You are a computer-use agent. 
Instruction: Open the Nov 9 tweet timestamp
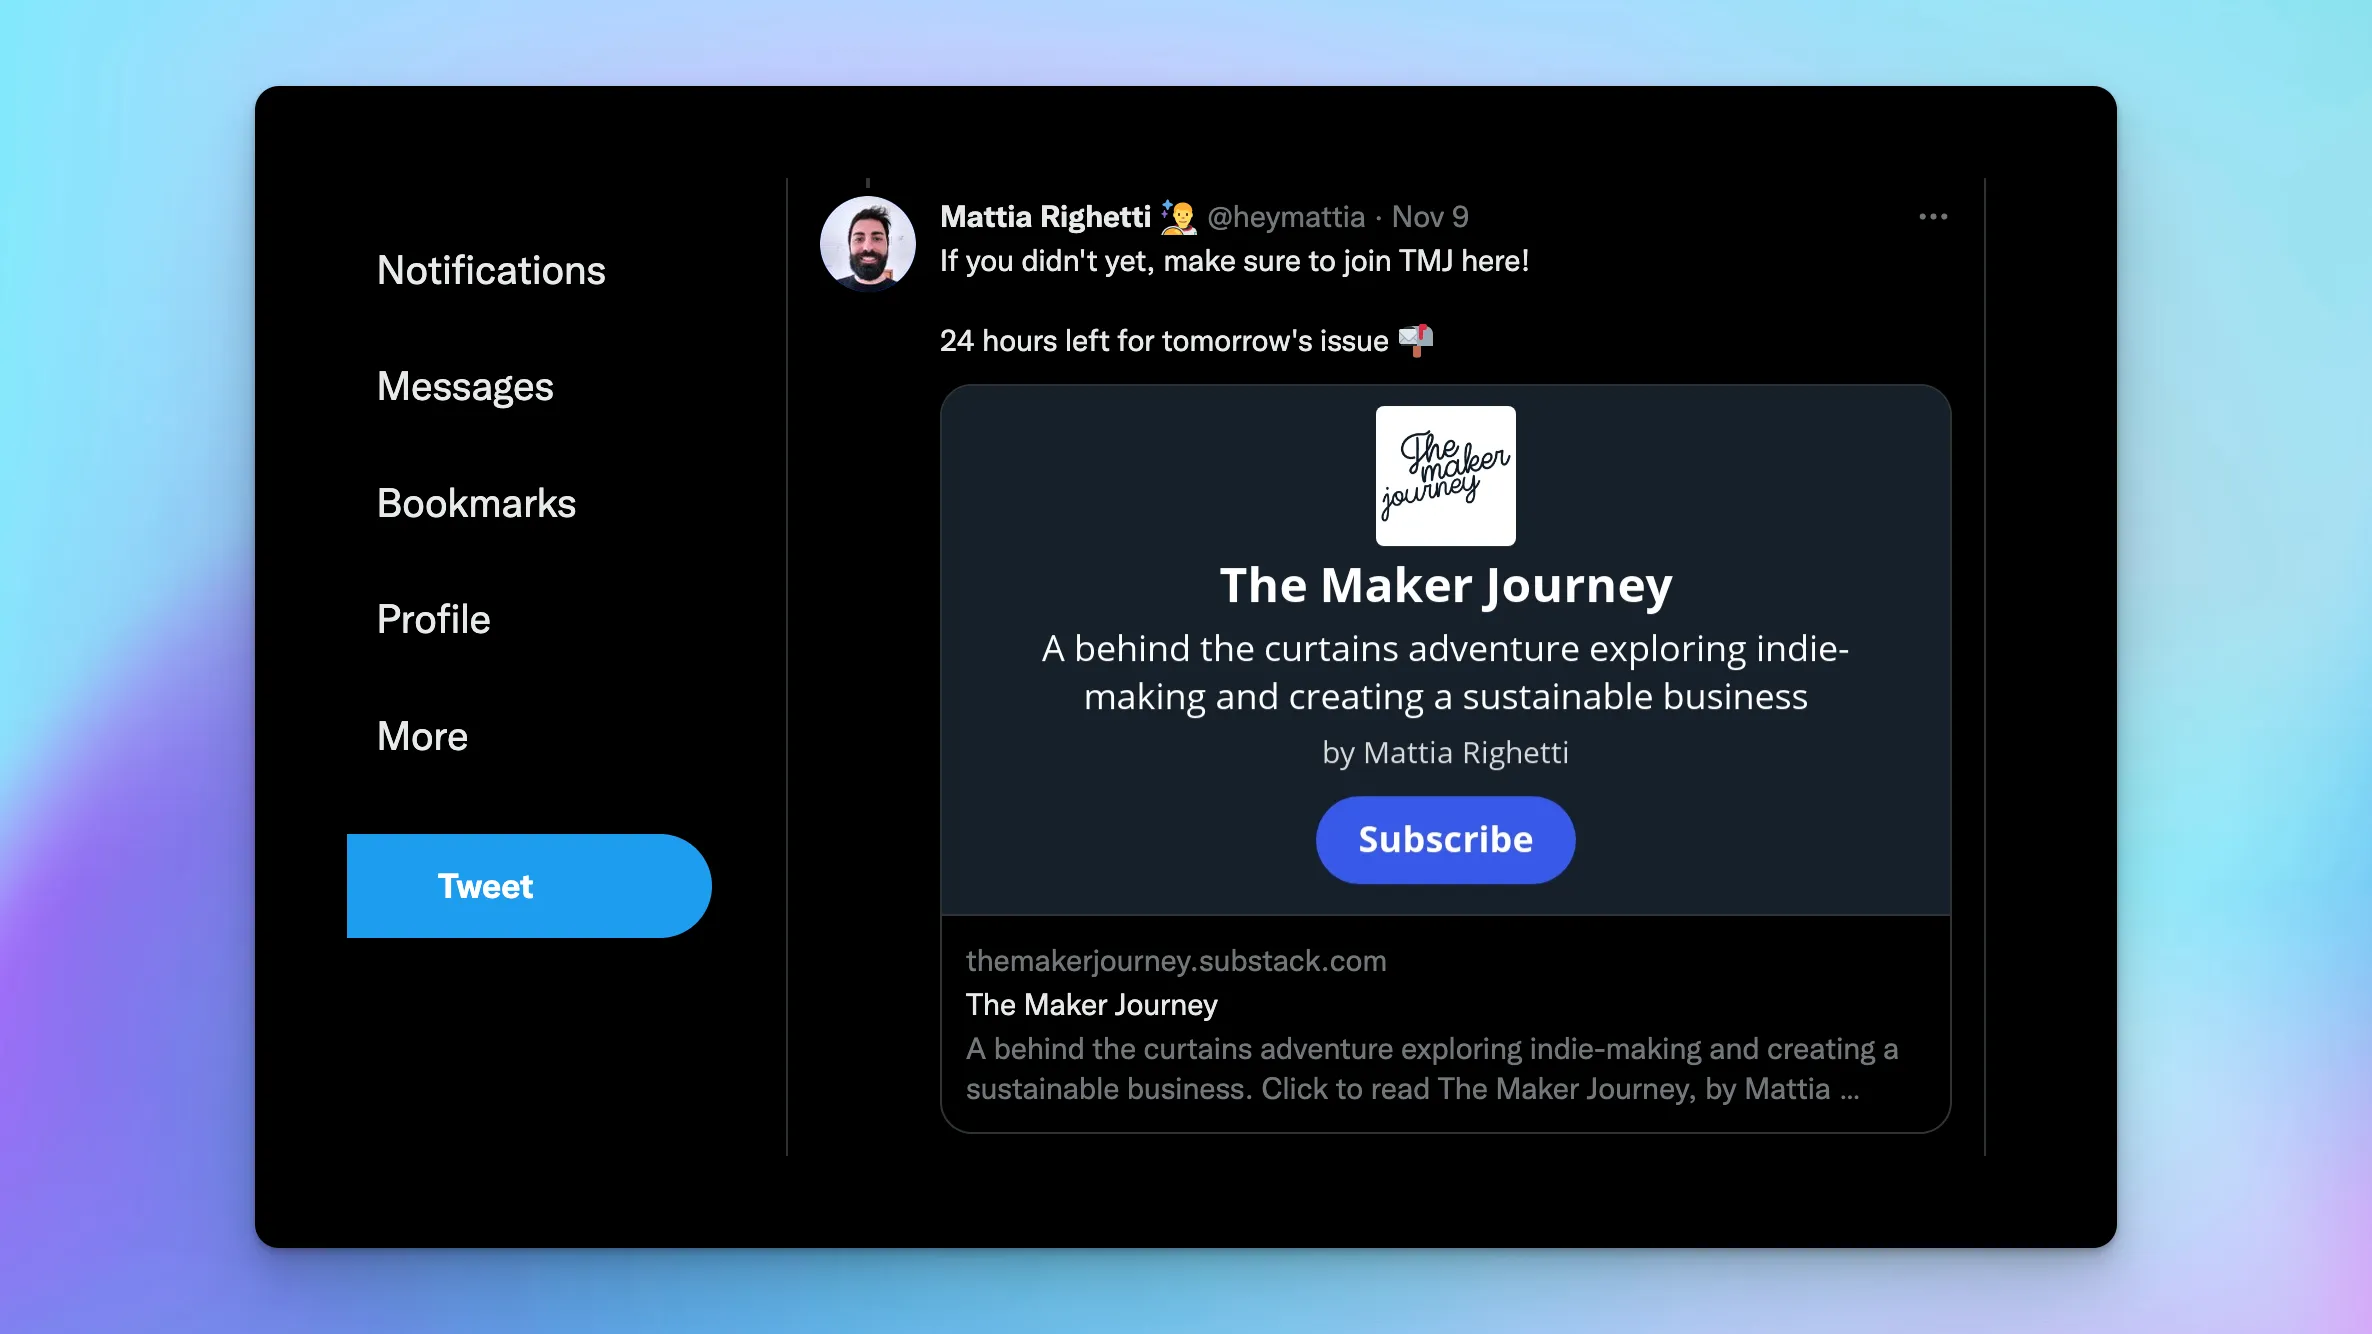click(x=1430, y=217)
